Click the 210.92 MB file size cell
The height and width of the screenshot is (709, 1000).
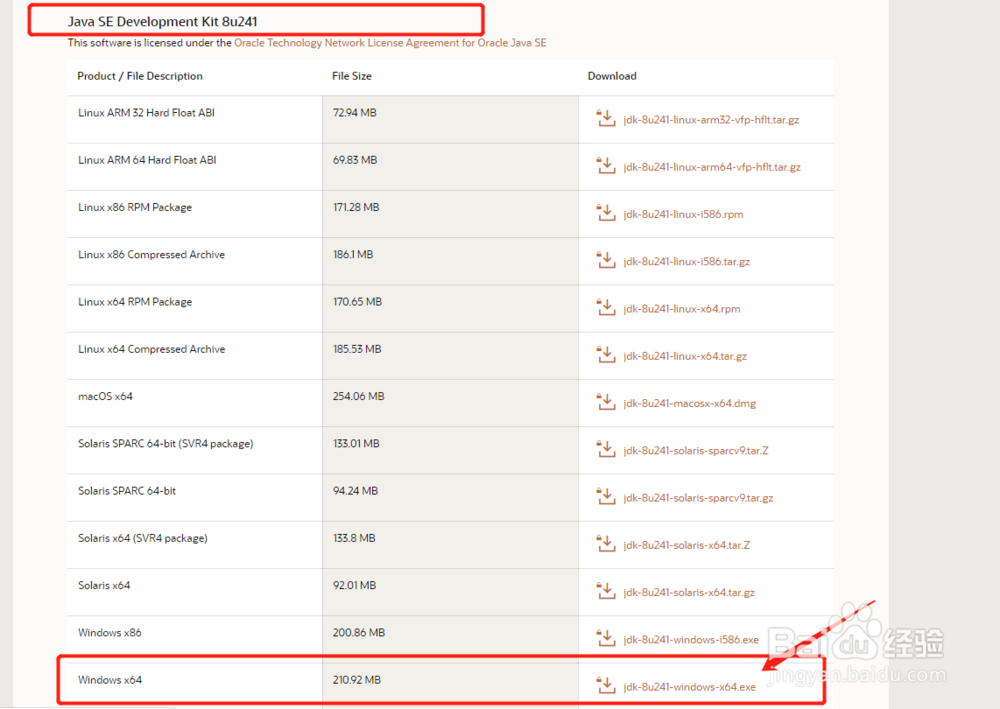[x=450, y=685]
